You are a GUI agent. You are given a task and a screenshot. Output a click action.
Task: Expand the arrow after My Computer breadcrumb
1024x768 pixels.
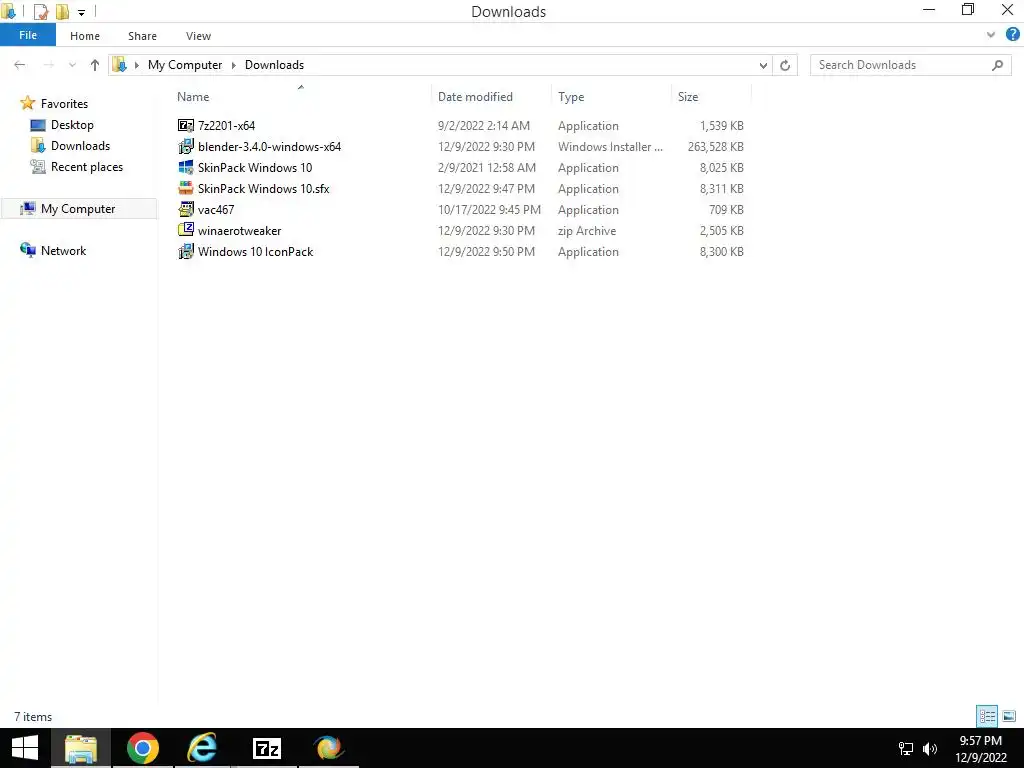pos(234,65)
